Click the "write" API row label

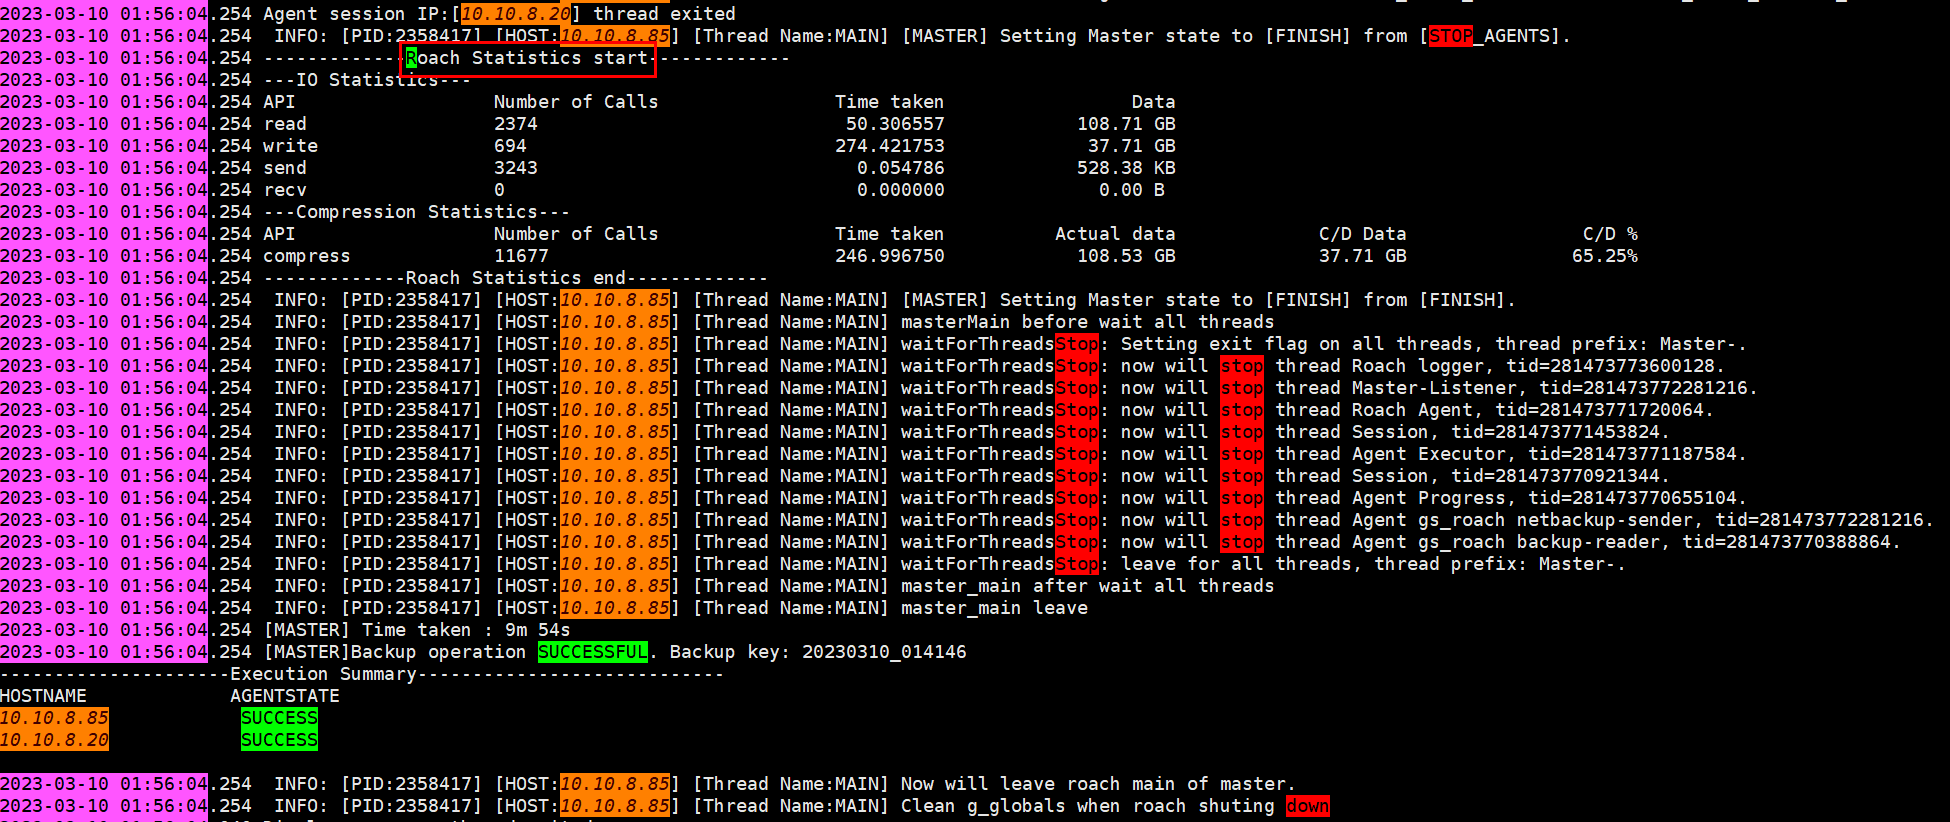pos(291,146)
